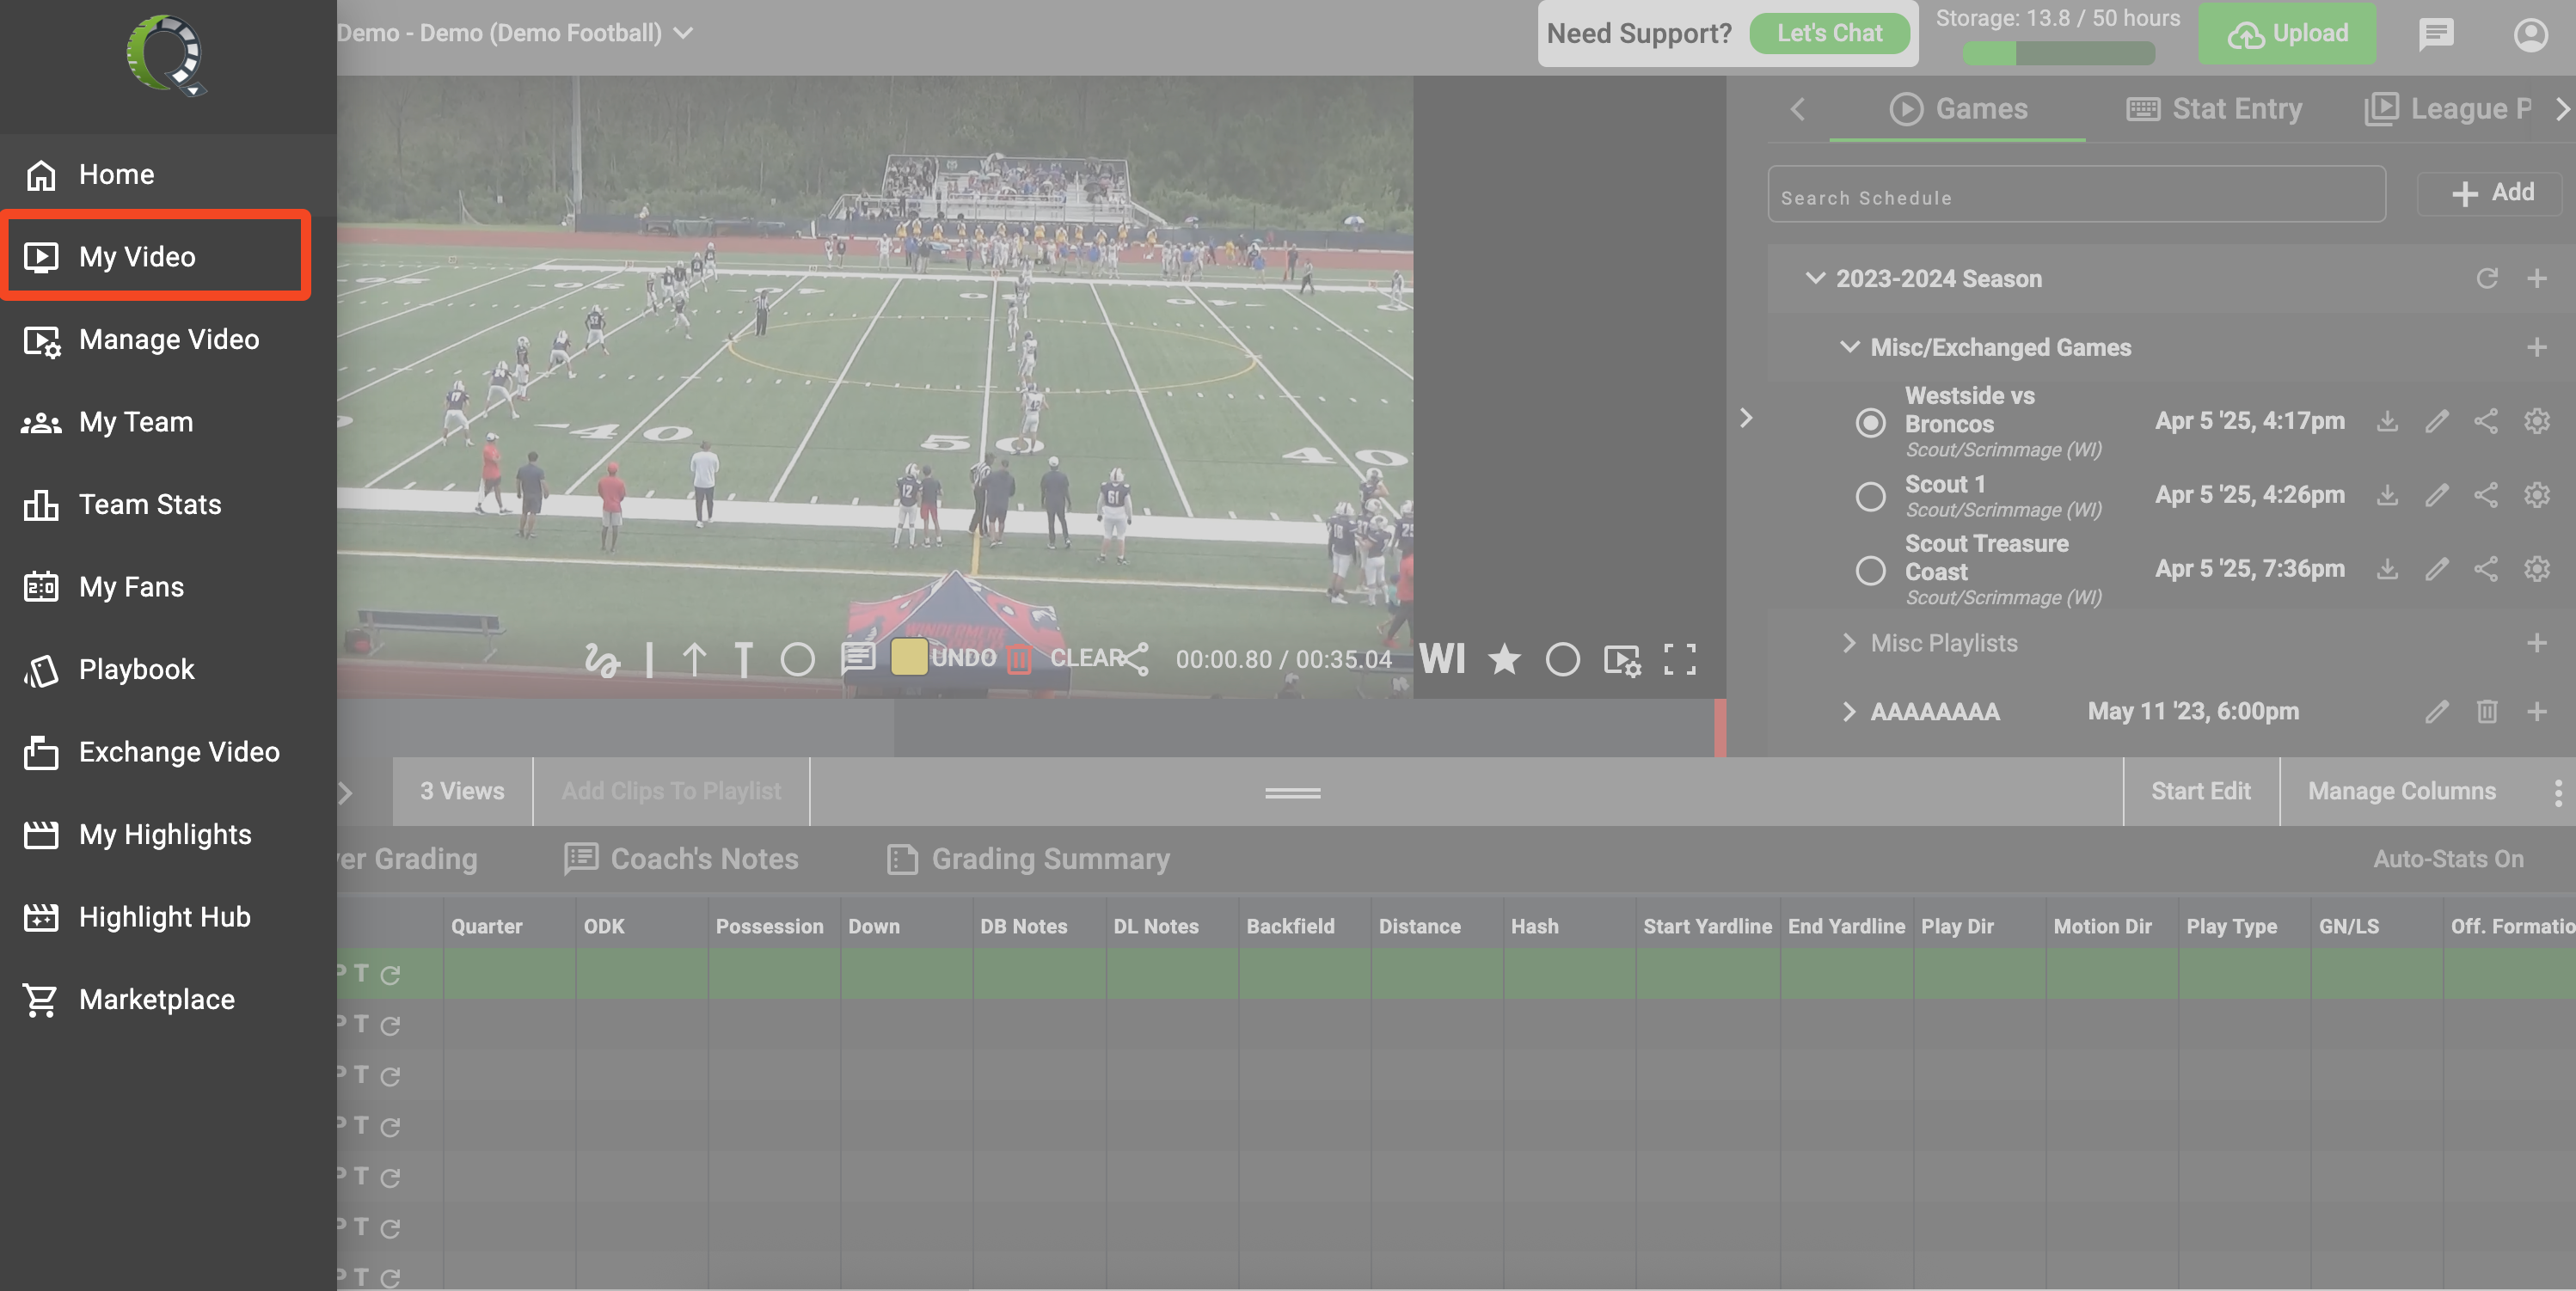
Task: Open the user account icon
Action: point(2530,35)
